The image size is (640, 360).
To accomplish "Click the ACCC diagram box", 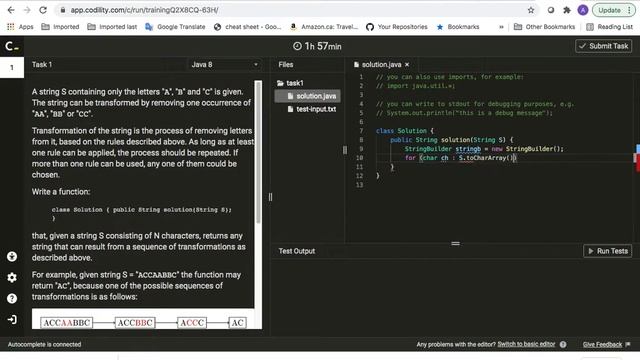I will pos(192,323).
